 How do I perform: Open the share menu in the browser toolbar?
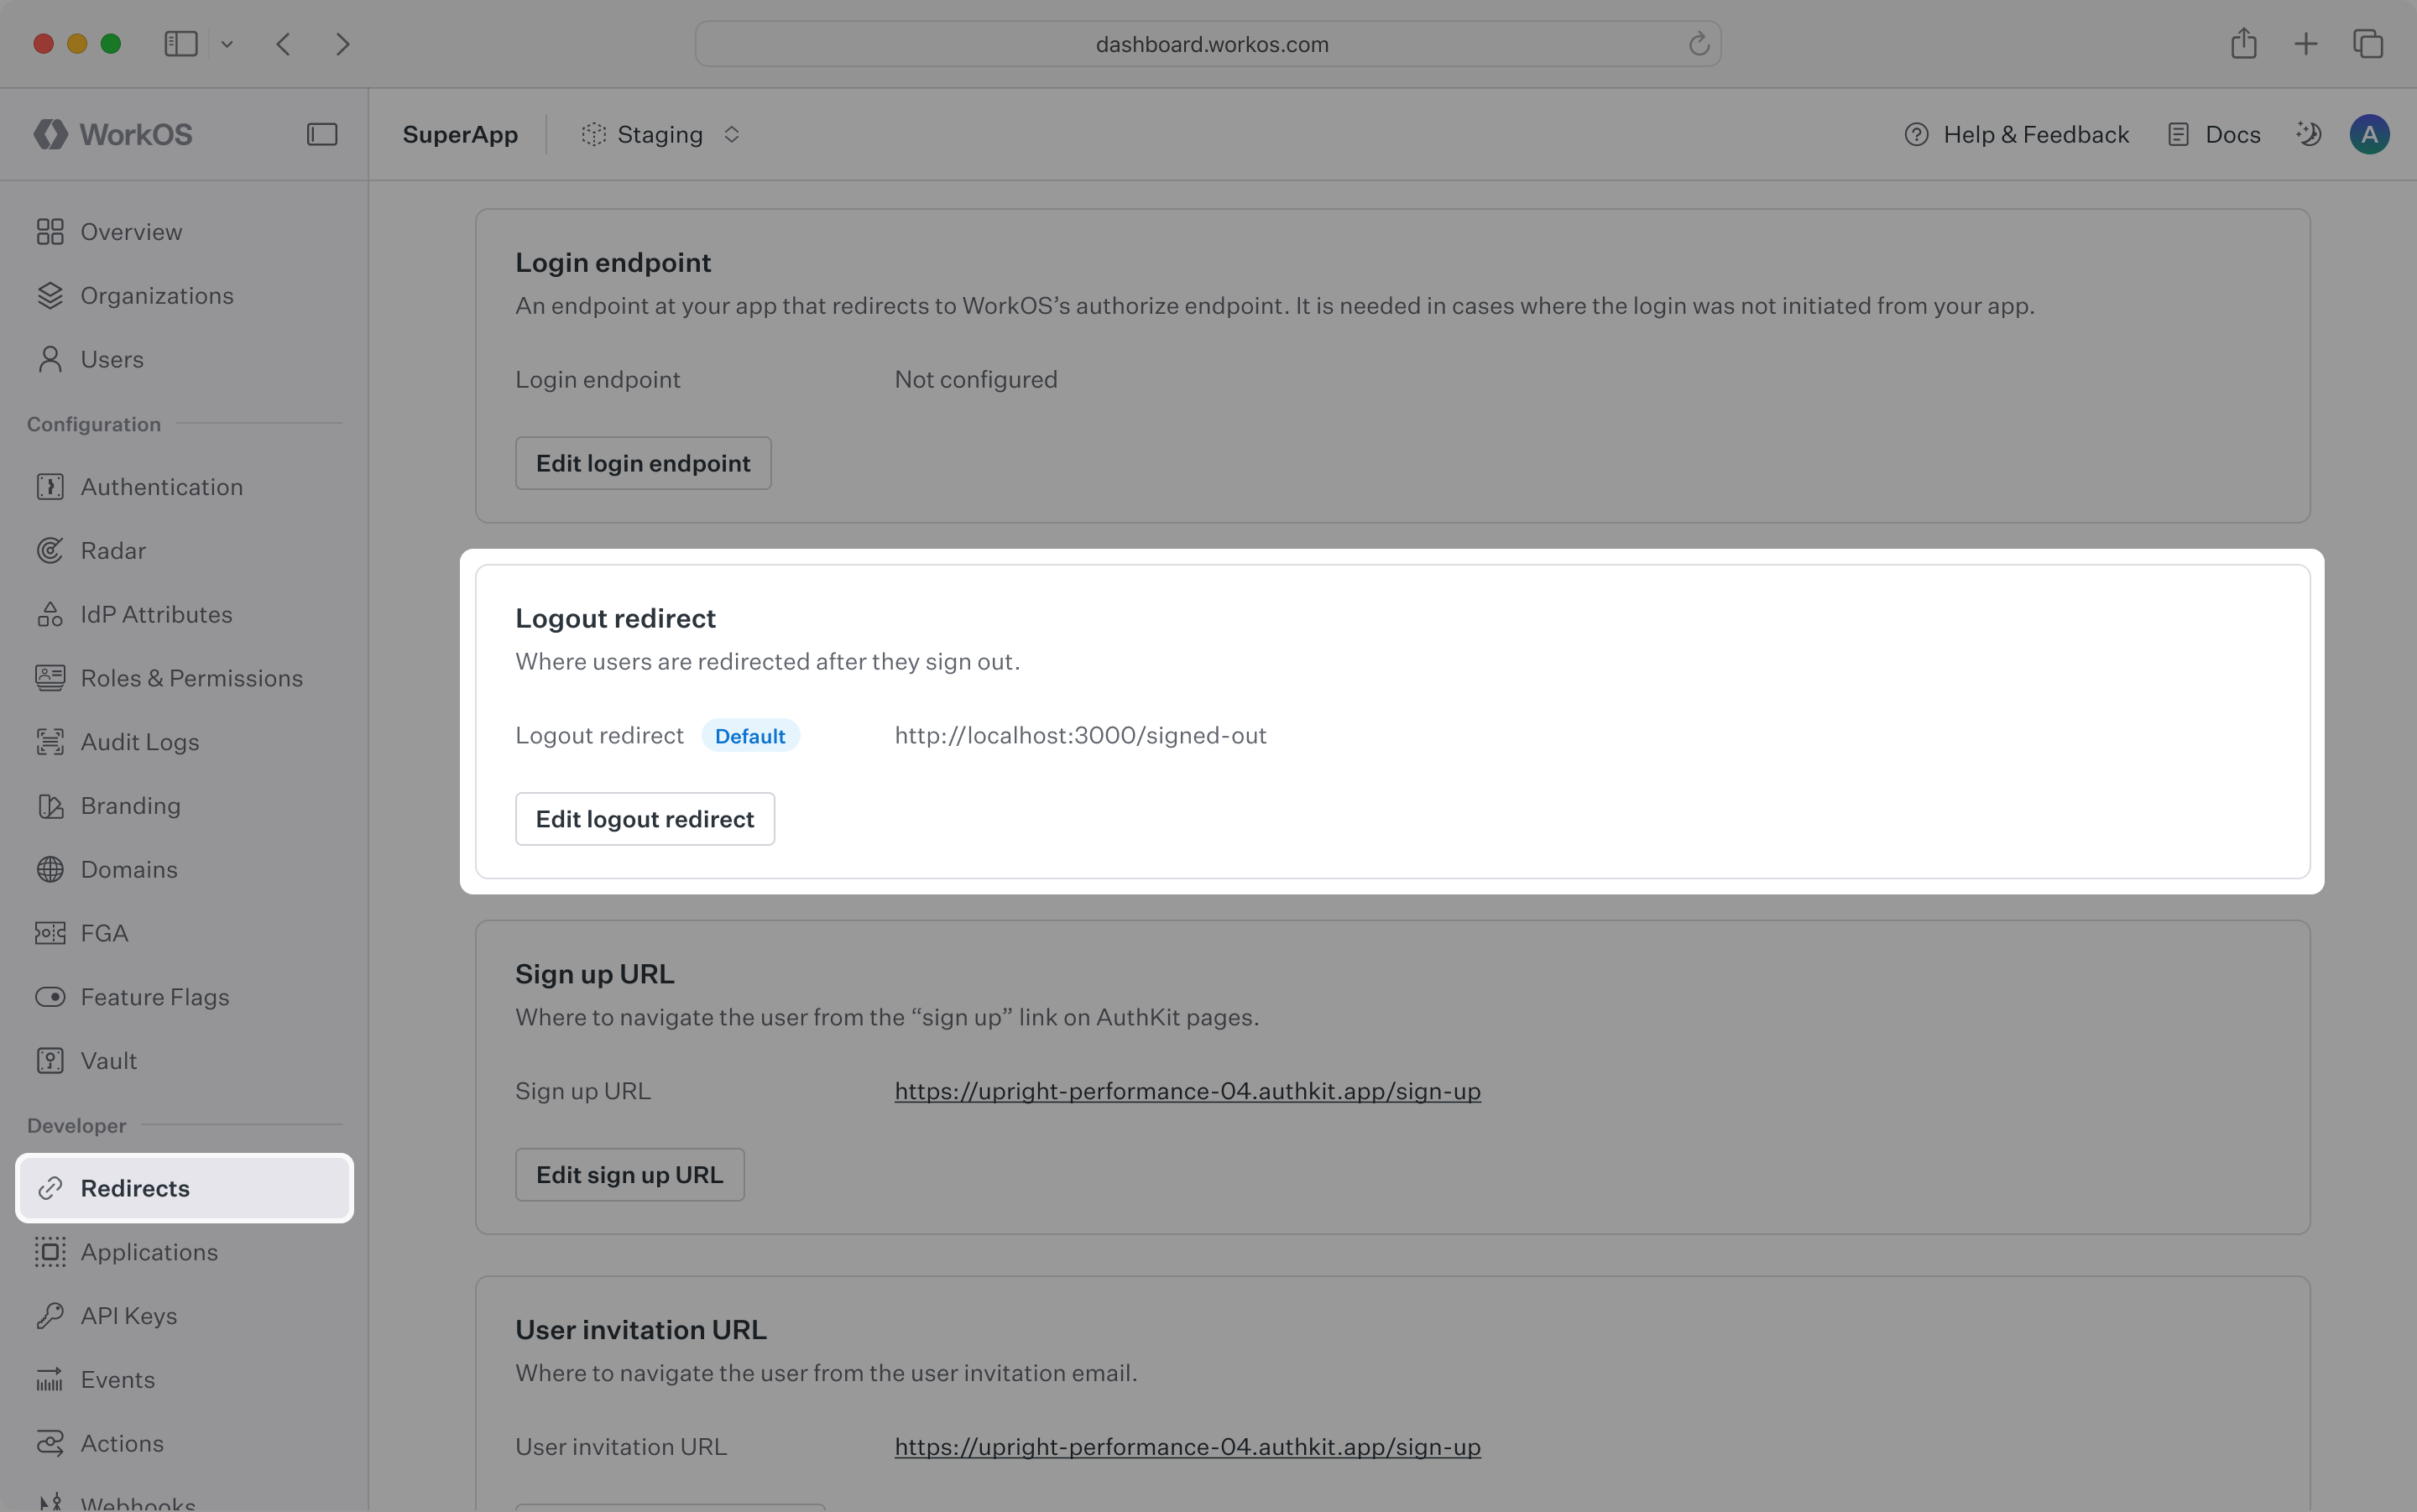(x=2243, y=43)
